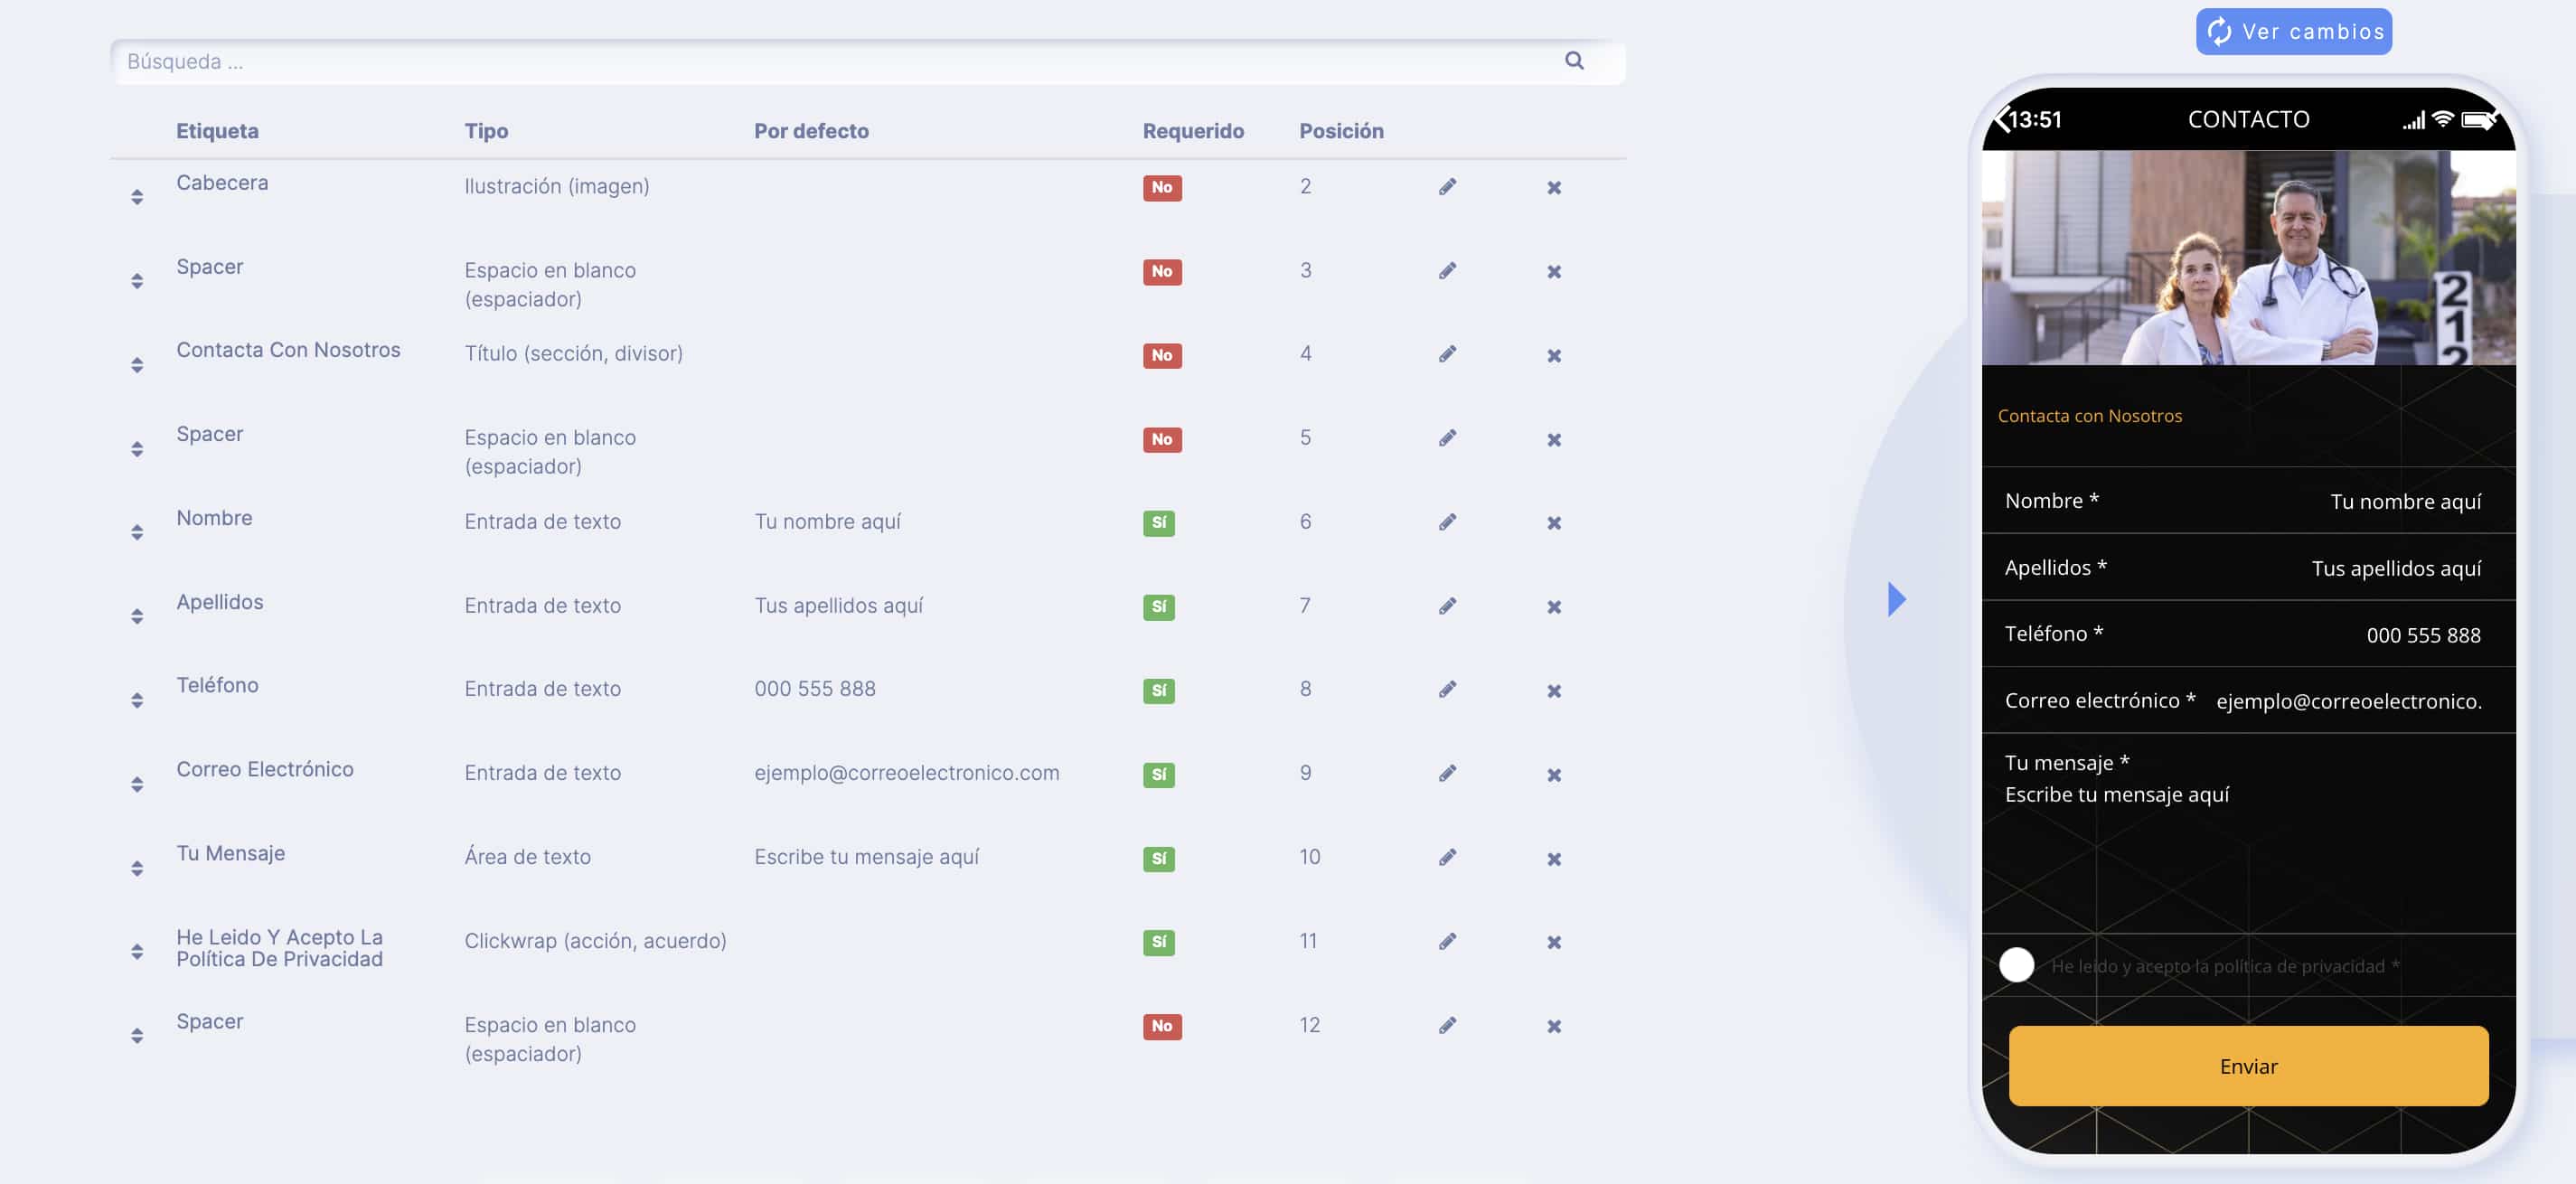
Task: Click the search magnifier icon
Action: tap(1574, 61)
